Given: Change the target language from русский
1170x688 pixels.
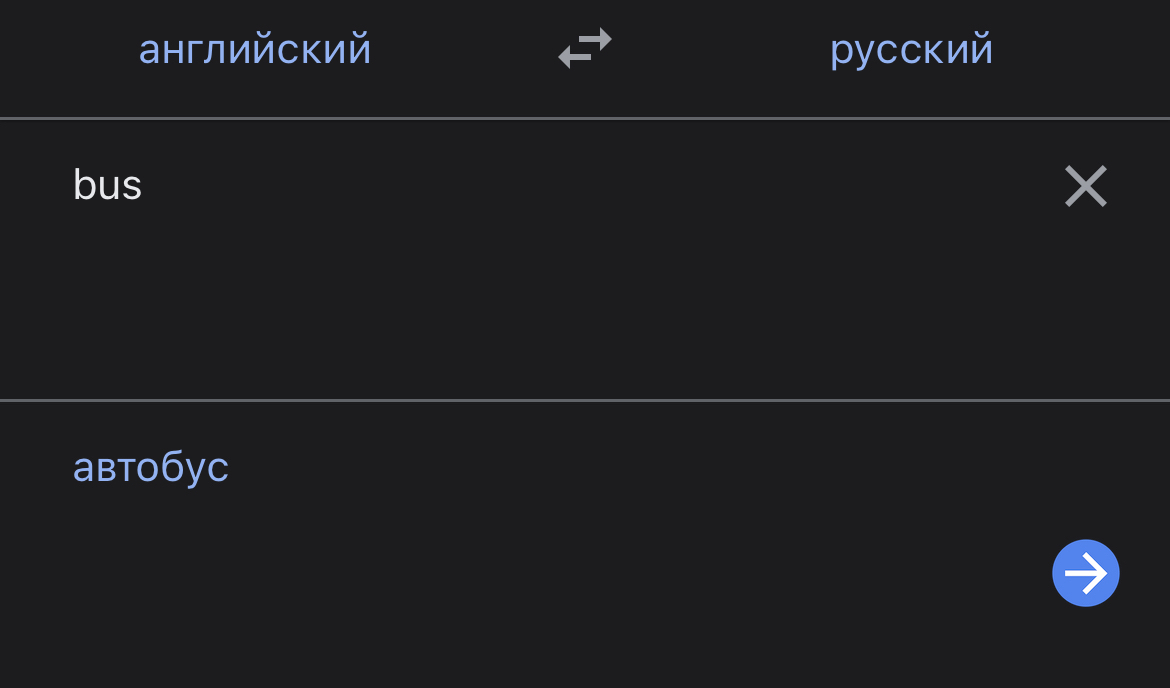Looking at the screenshot, I should pyautogui.click(x=911, y=49).
